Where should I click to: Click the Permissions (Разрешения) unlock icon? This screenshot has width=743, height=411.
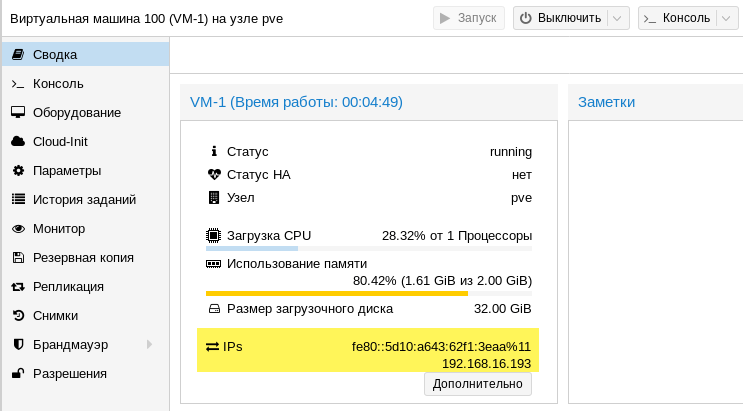click(17, 373)
